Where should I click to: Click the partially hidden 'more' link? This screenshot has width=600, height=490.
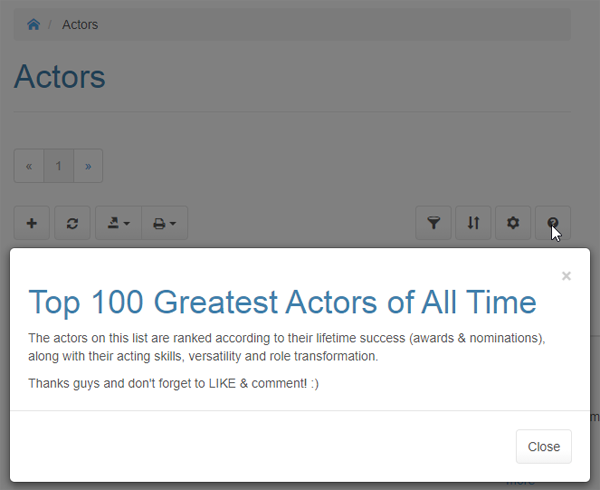coord(520,483)
